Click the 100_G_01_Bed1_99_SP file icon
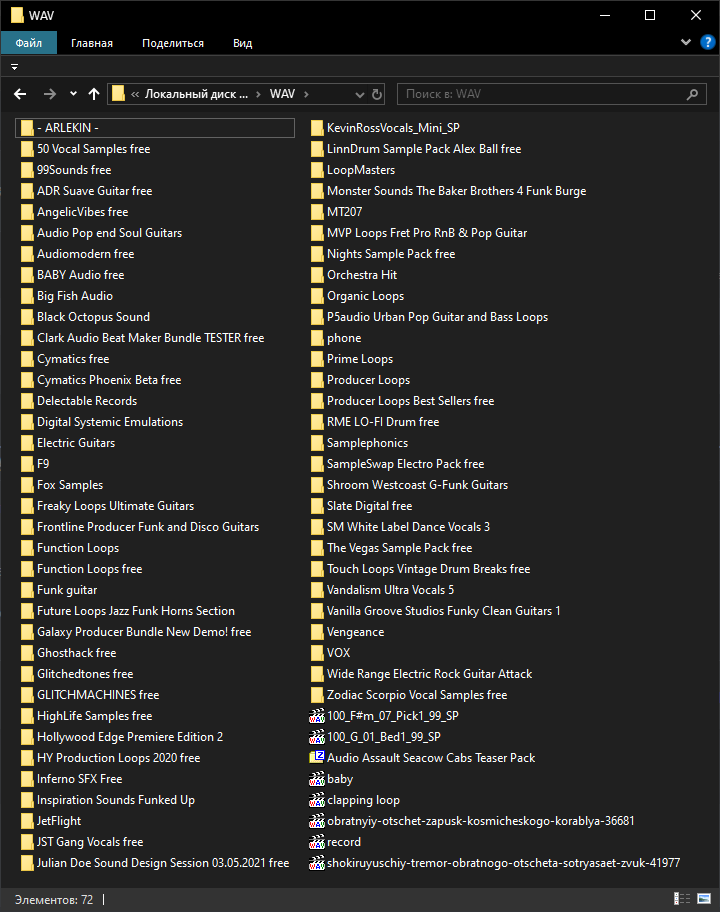The height and width of the screenshot is (912, 720). coord(316,737)
